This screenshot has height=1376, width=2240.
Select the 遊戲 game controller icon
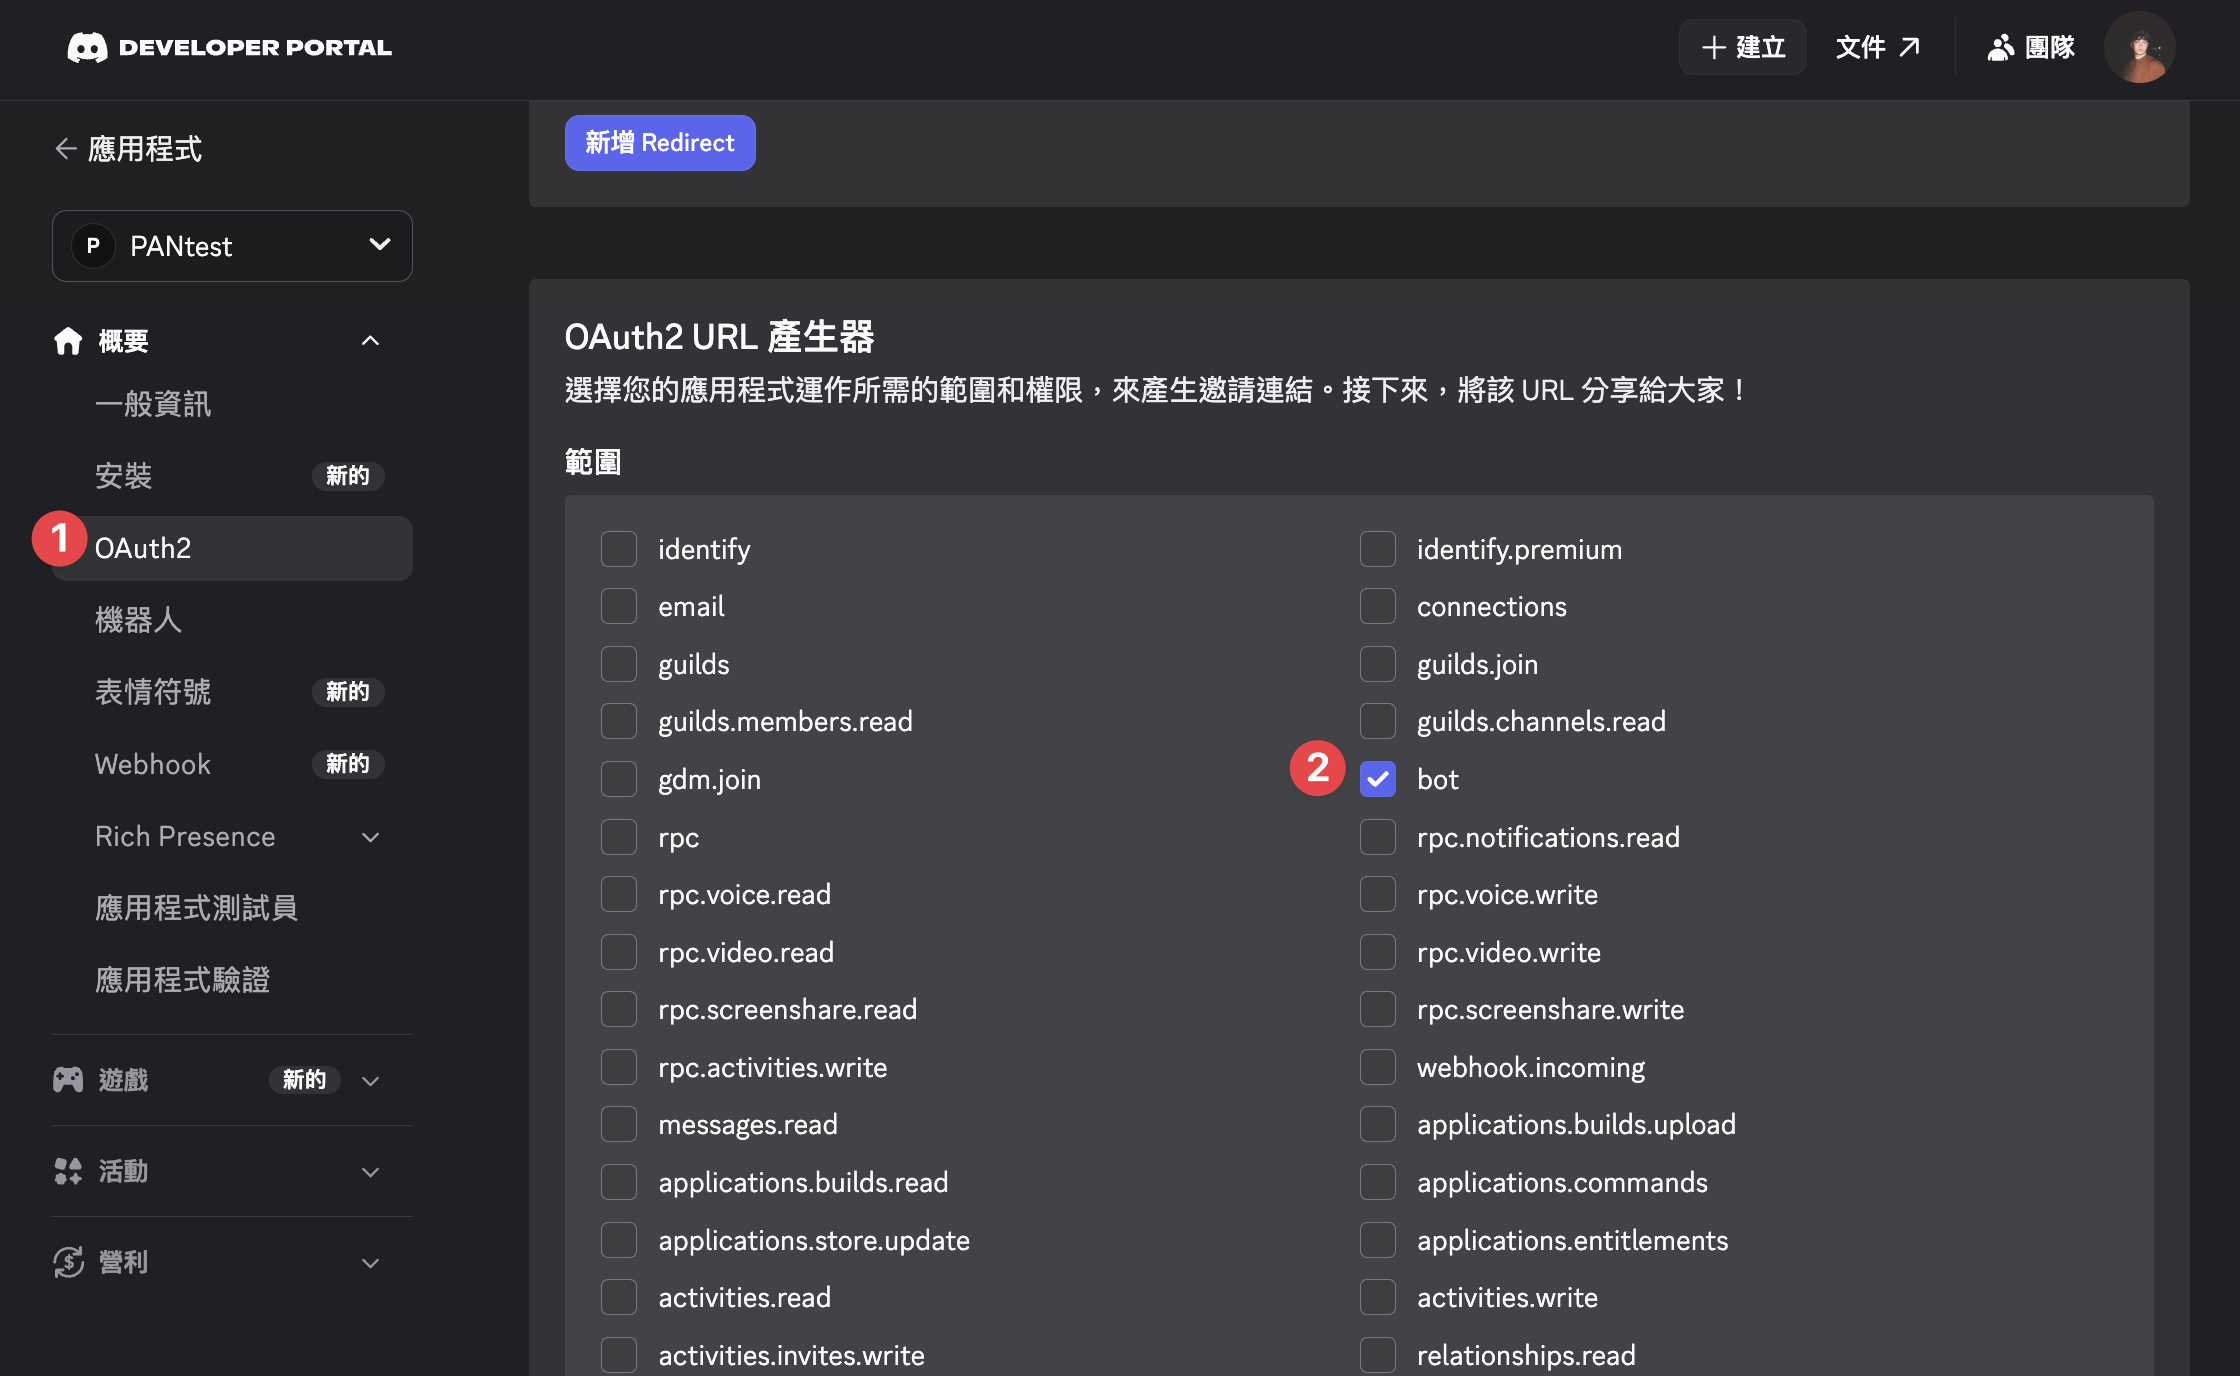(67, 1079)
